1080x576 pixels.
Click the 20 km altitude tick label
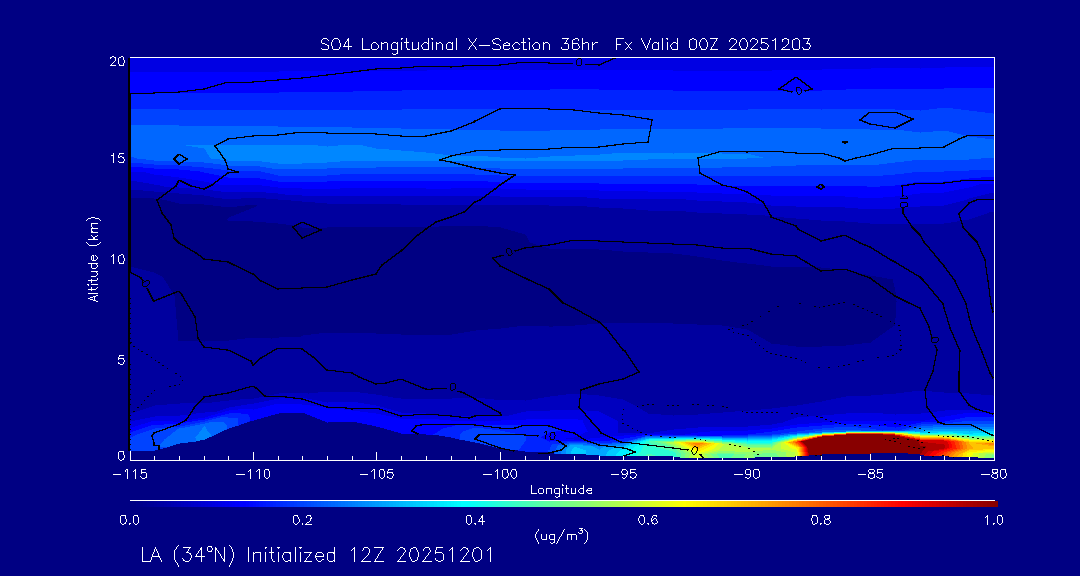116,61
